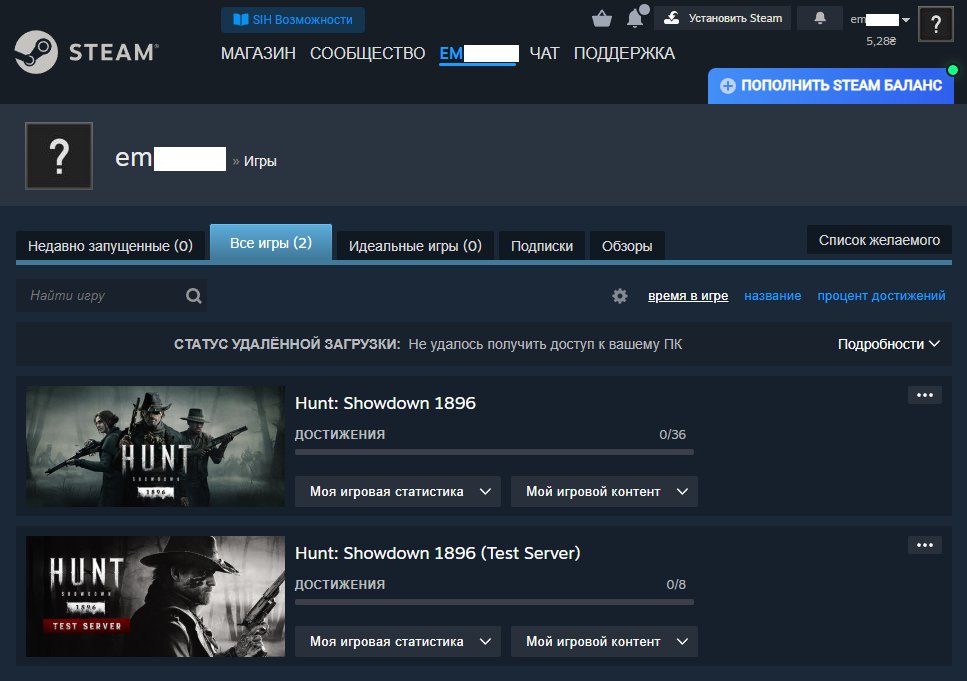Click the bell button beside Установить Steam
The width and height of the screenshot is (967, 681).
820,18
